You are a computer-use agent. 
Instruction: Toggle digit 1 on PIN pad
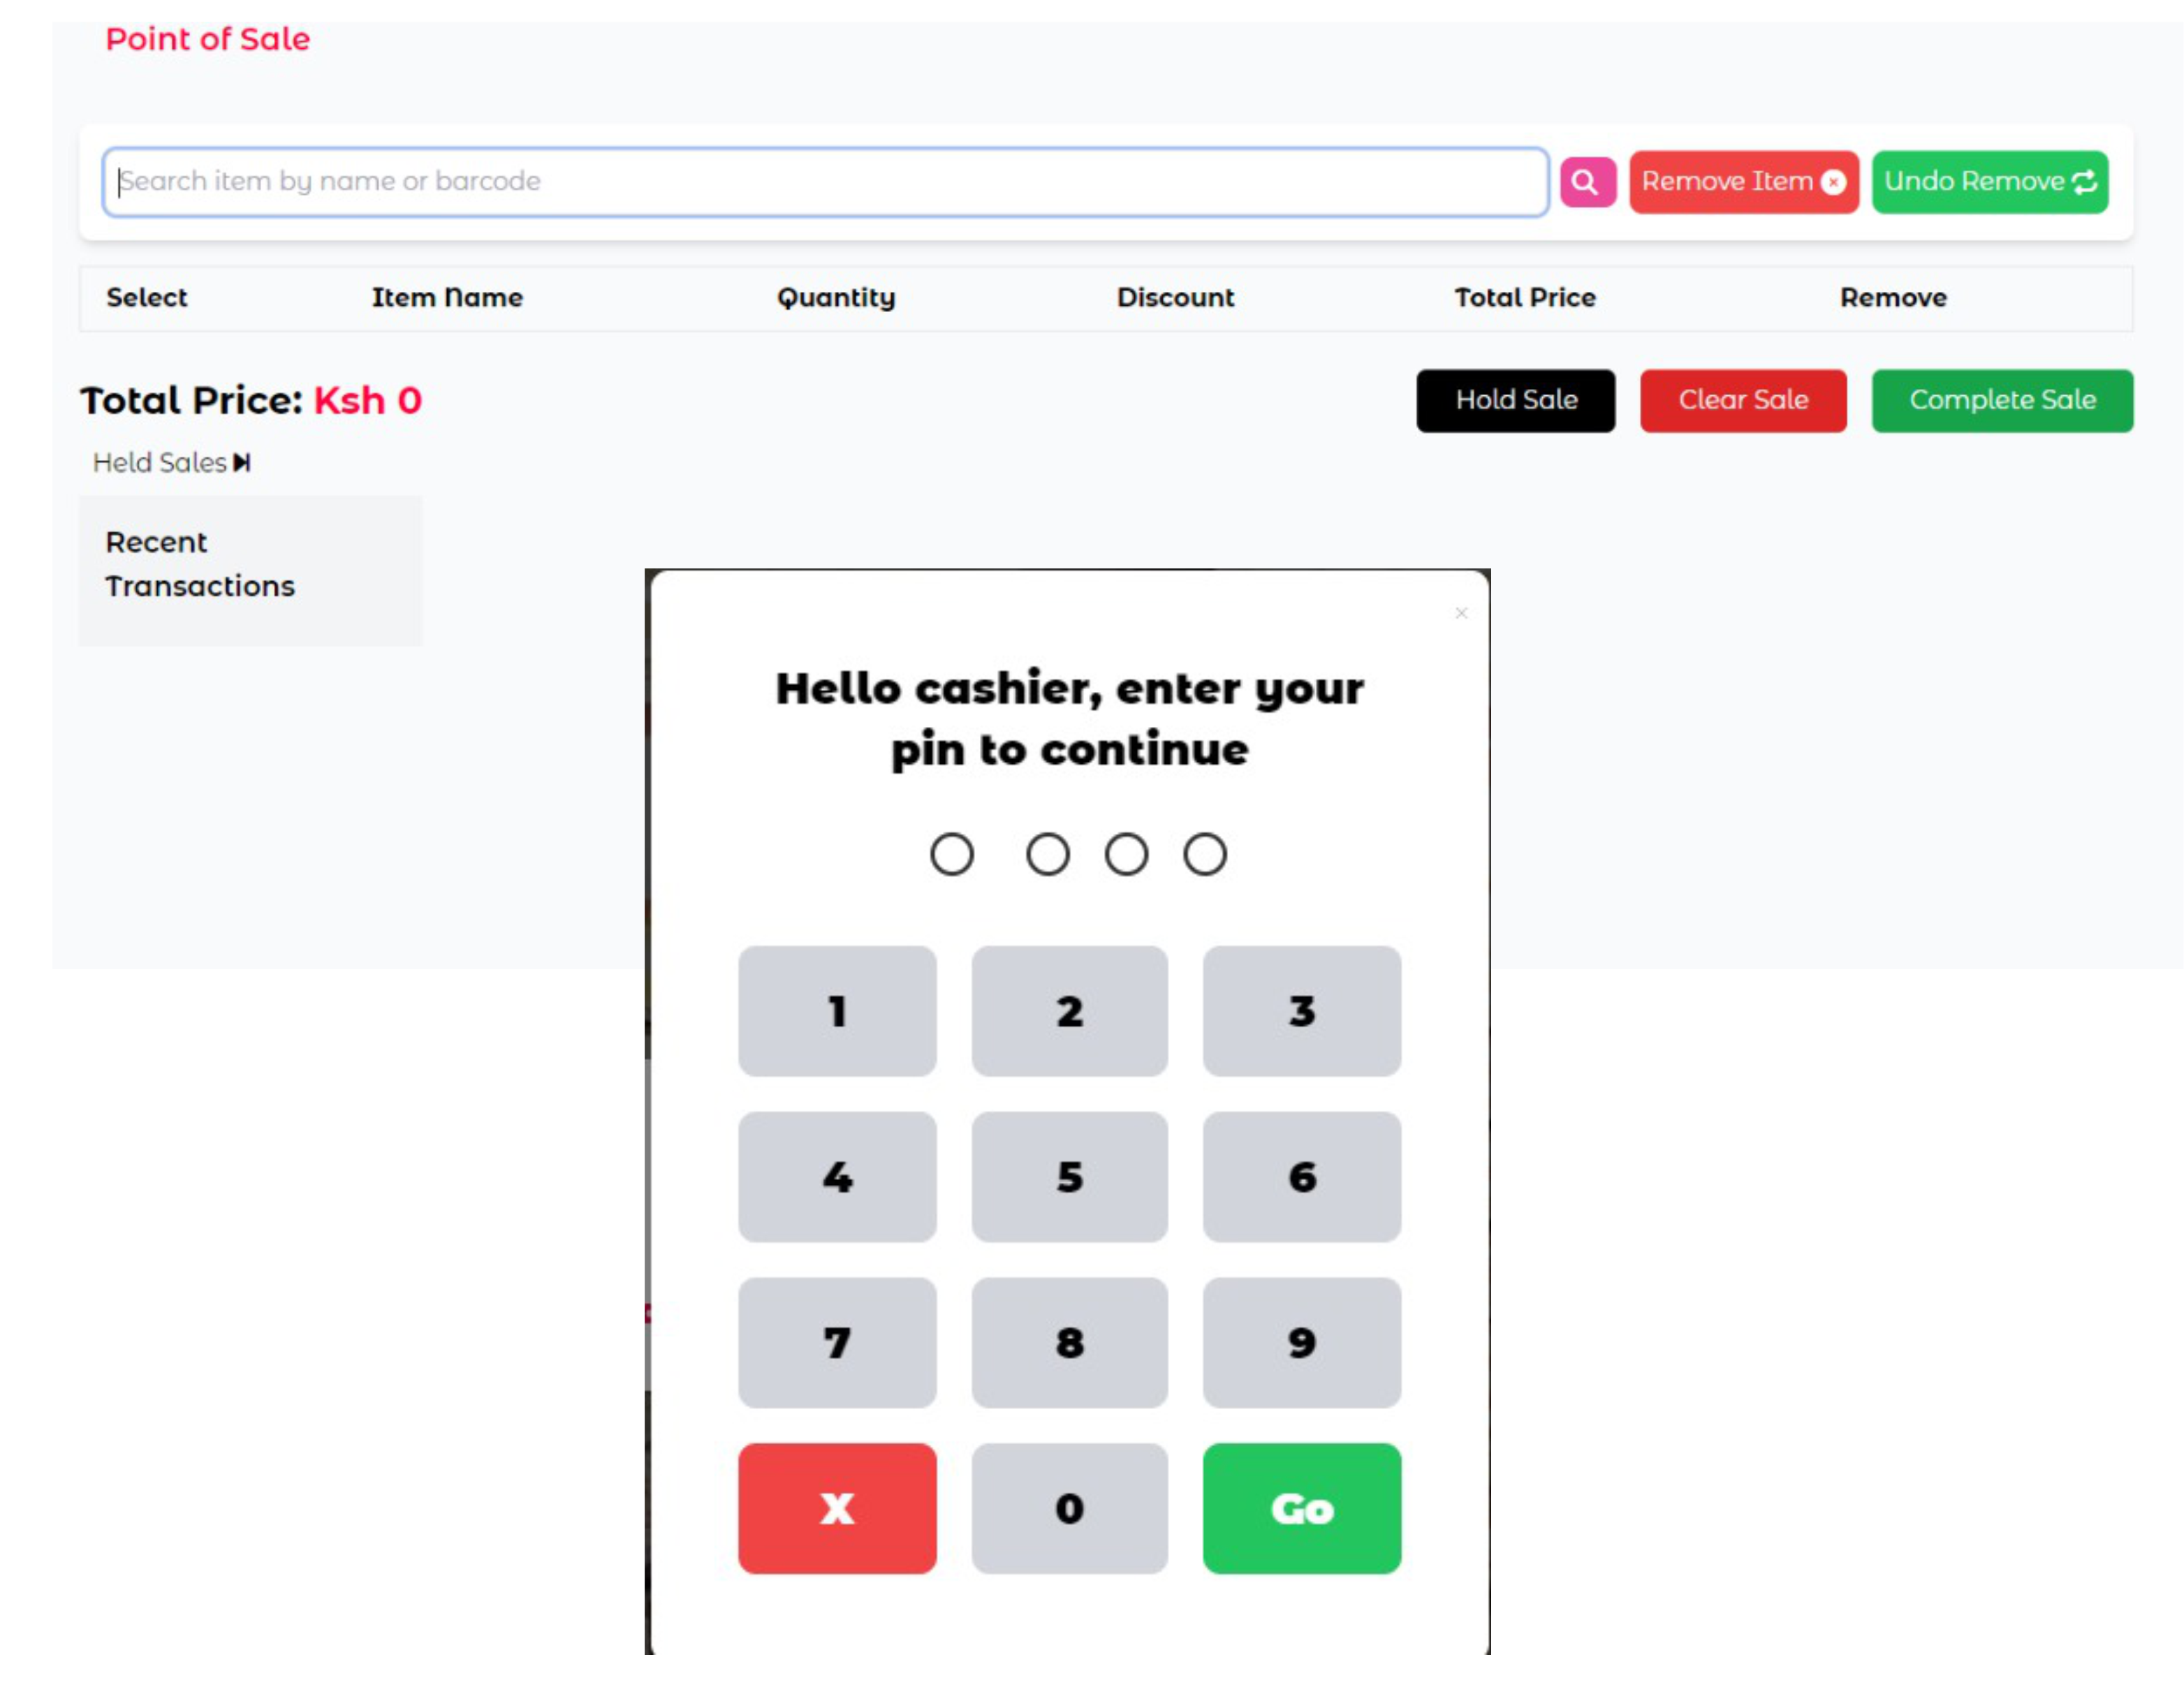coord(835,1010)
